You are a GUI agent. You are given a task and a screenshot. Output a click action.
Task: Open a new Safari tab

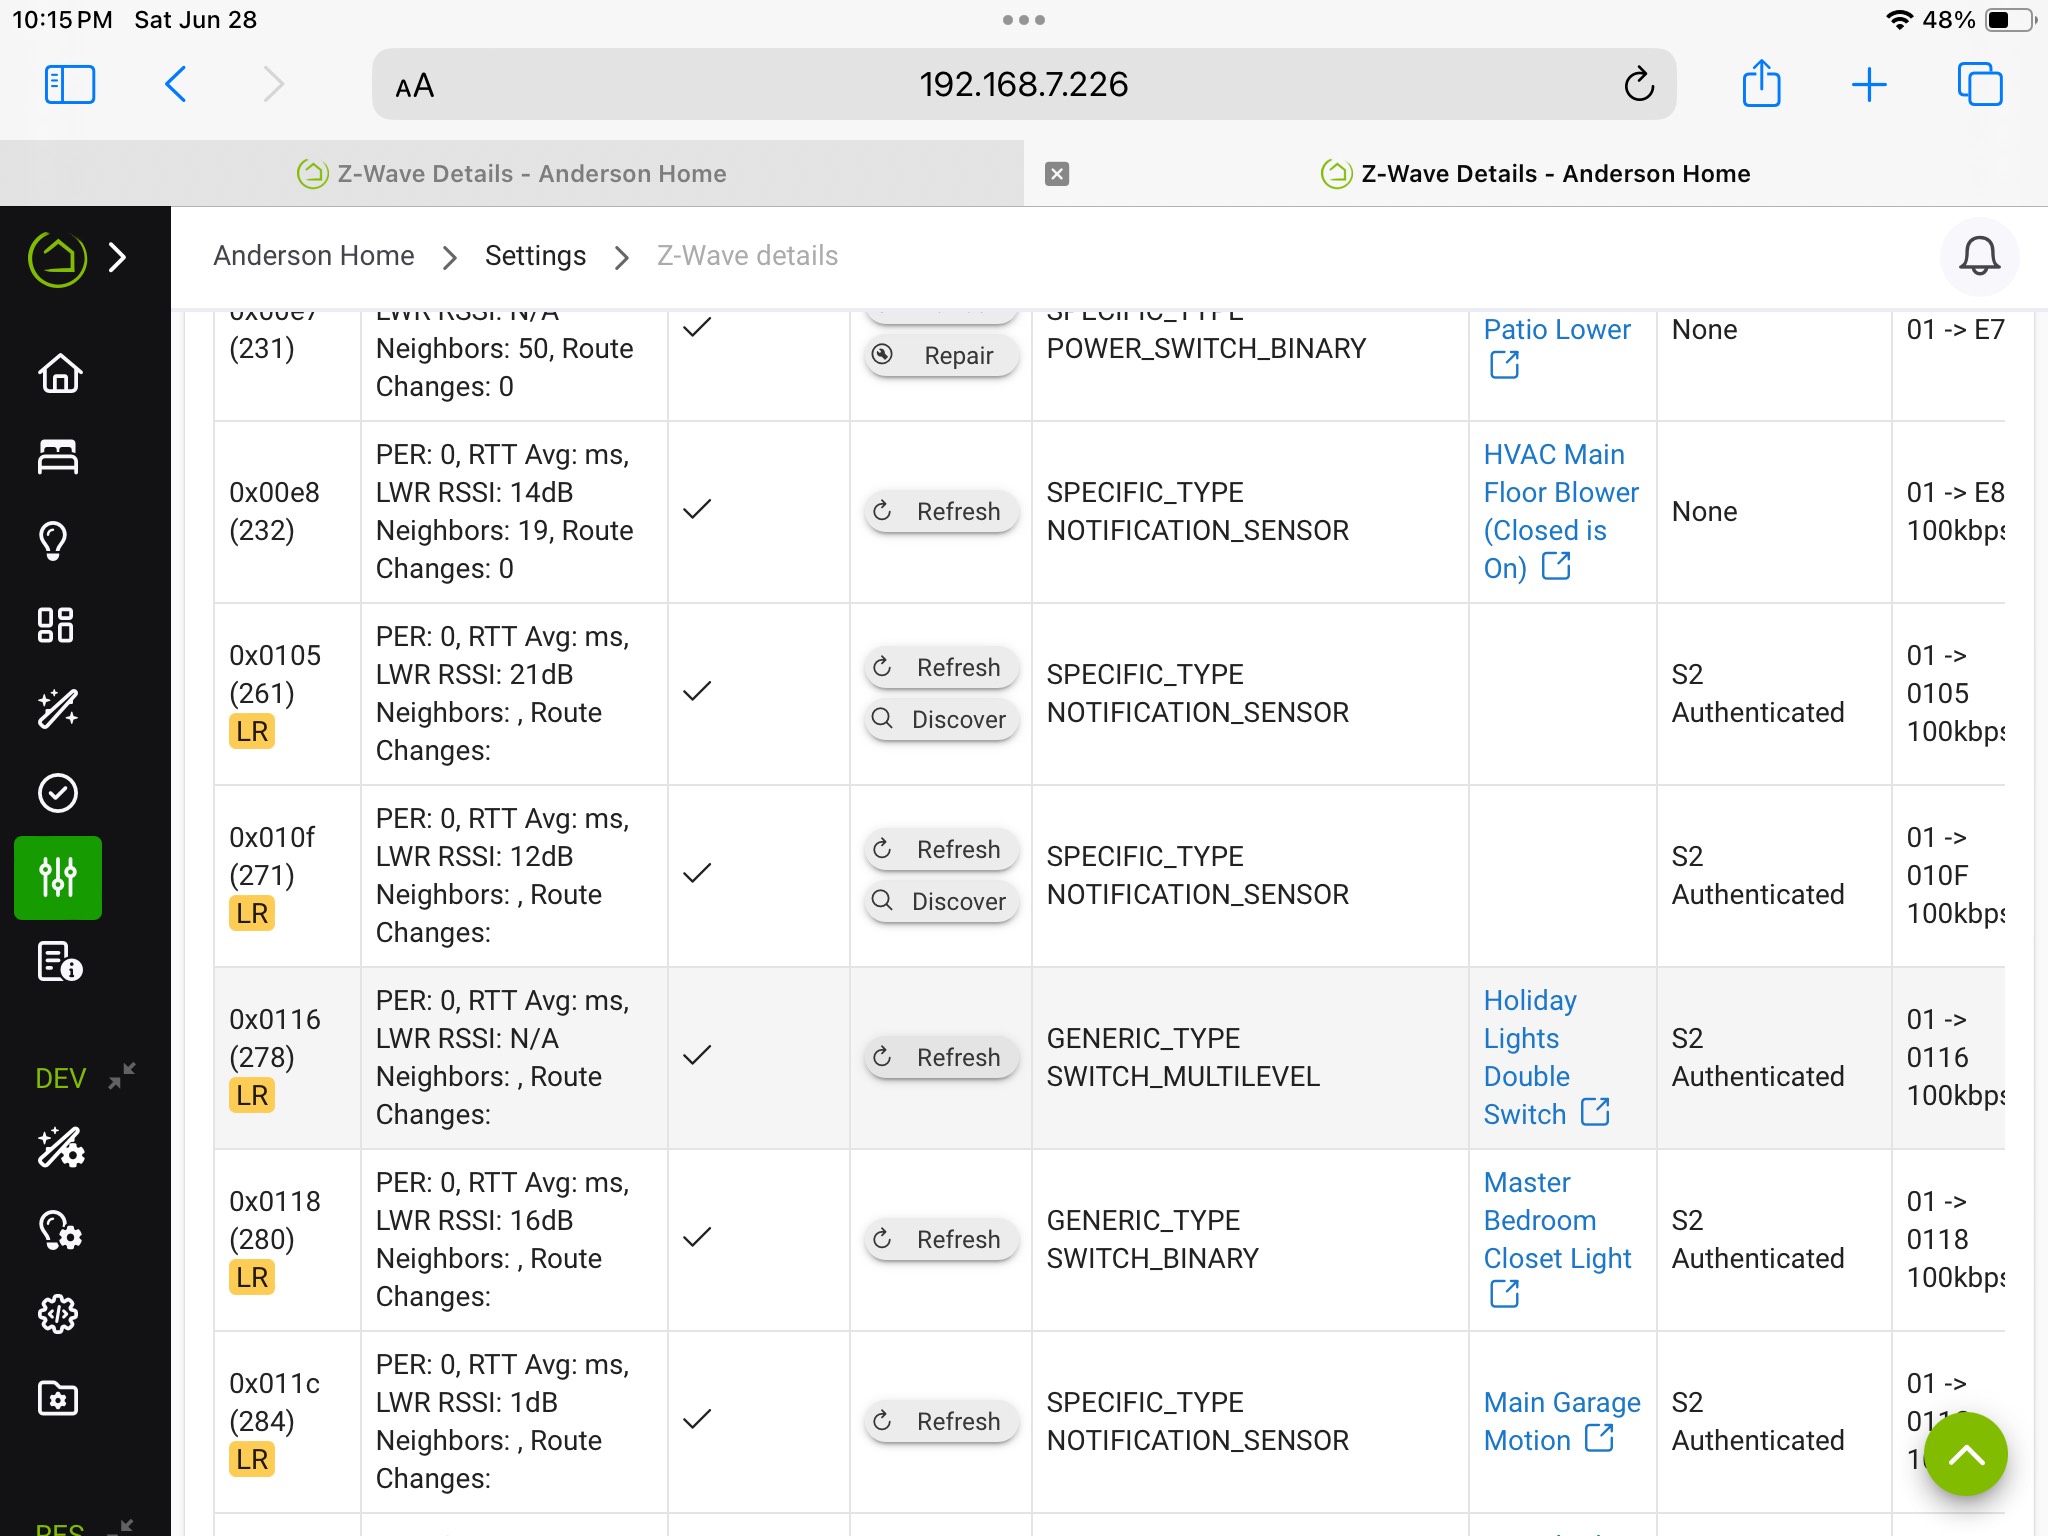pyautogui.click(x=1868, y=85)
